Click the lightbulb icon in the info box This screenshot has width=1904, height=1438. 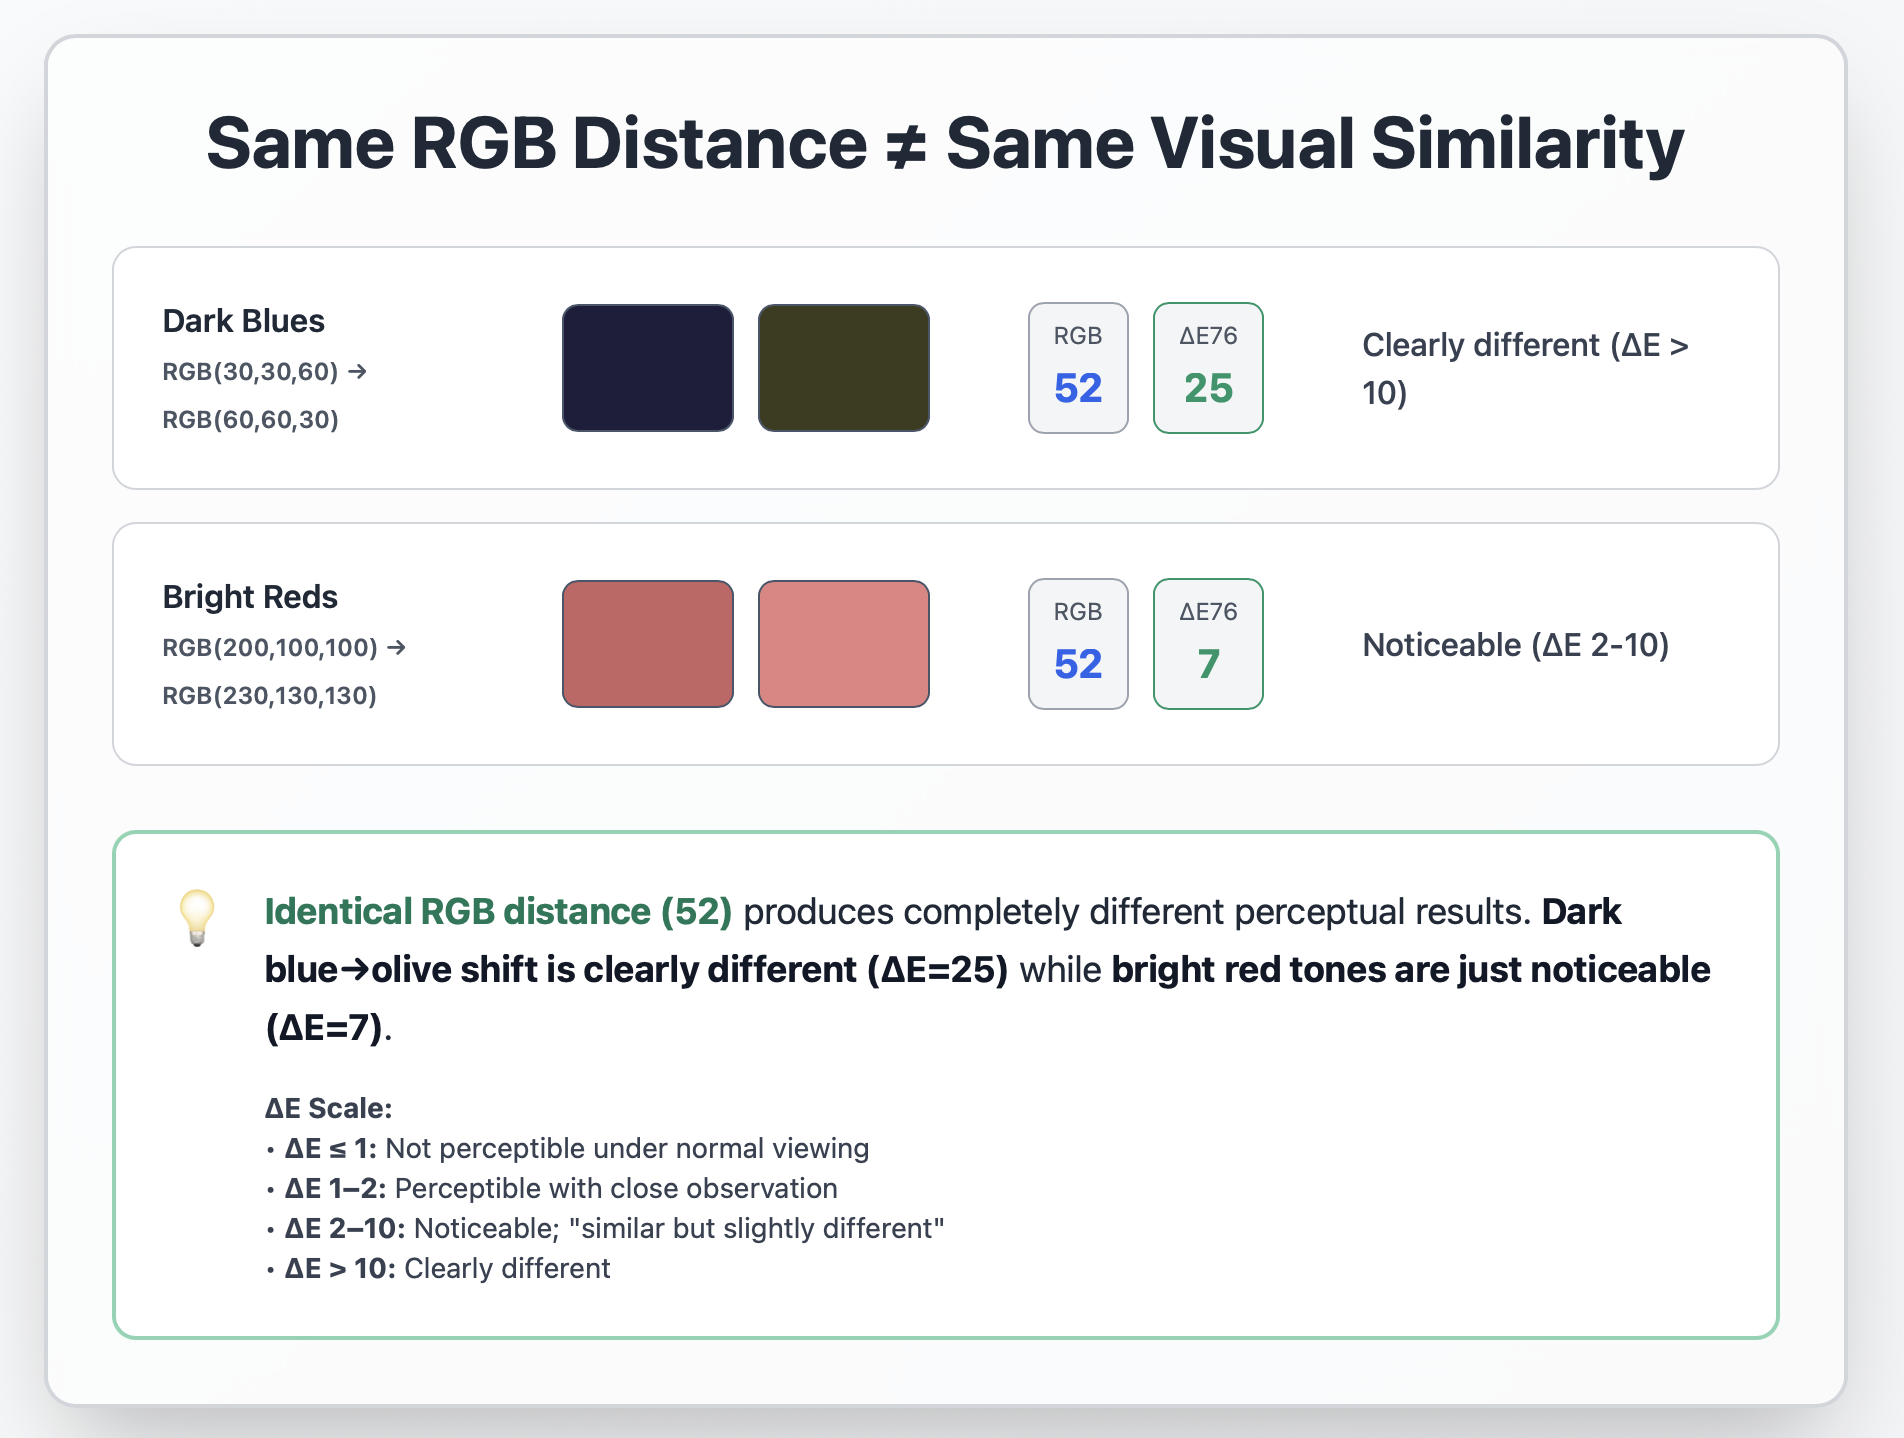197,916
